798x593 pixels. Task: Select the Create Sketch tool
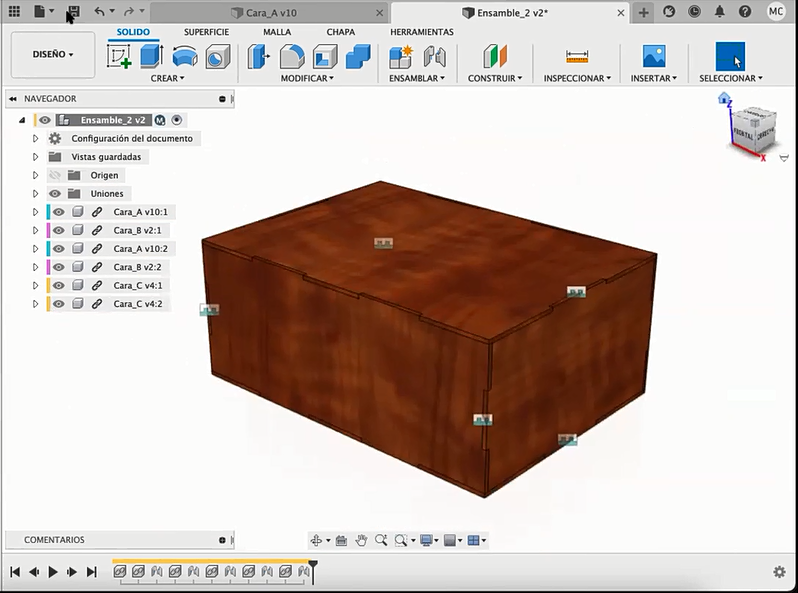[x=119, y=56]
